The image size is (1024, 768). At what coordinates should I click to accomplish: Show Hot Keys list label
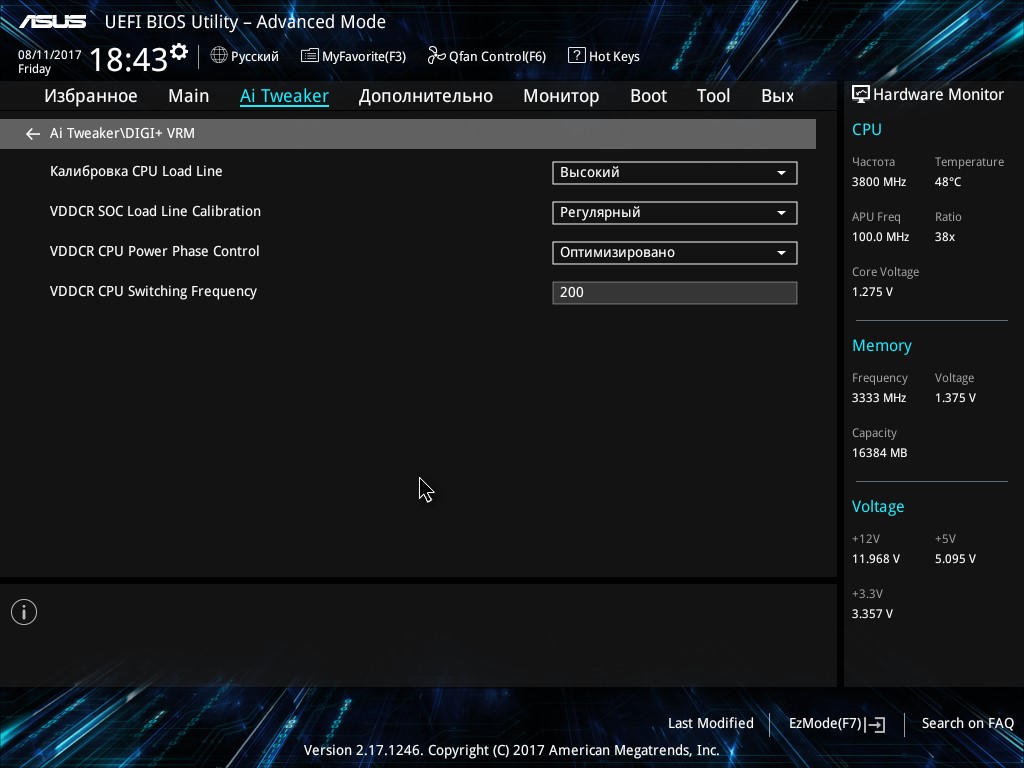point(614,57)
